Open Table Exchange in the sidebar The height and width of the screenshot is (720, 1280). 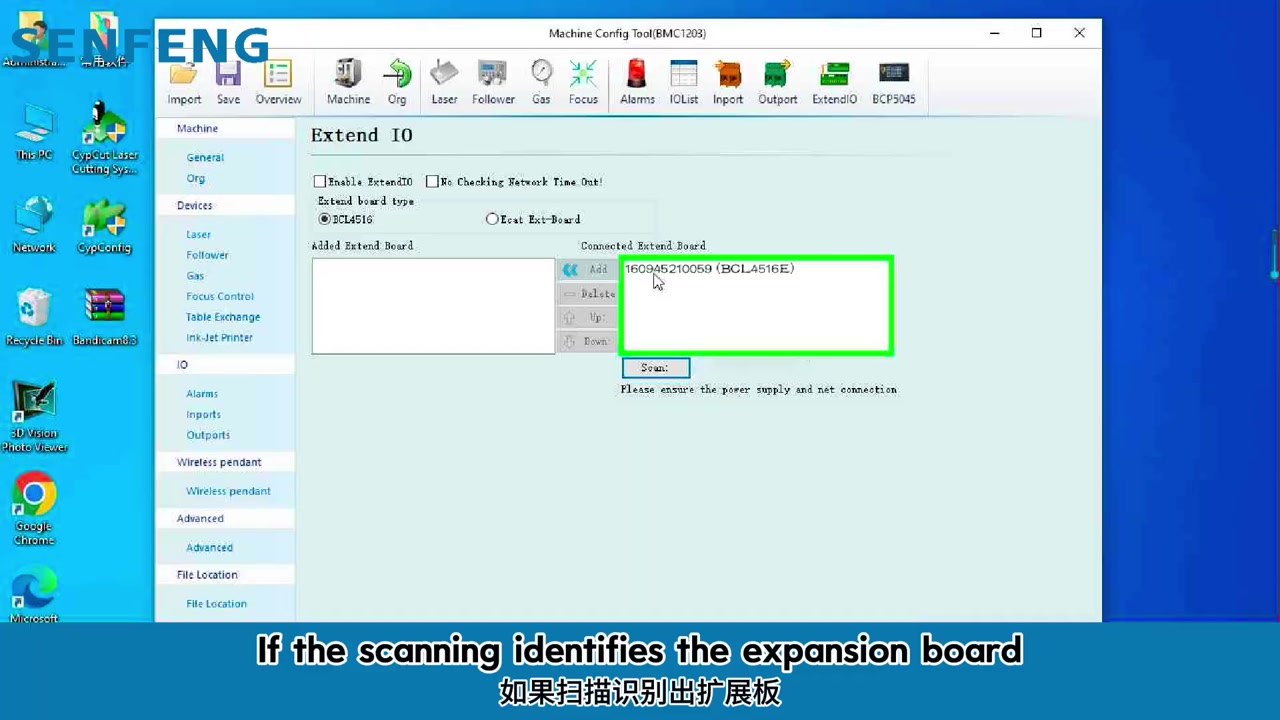click(223, 317)
